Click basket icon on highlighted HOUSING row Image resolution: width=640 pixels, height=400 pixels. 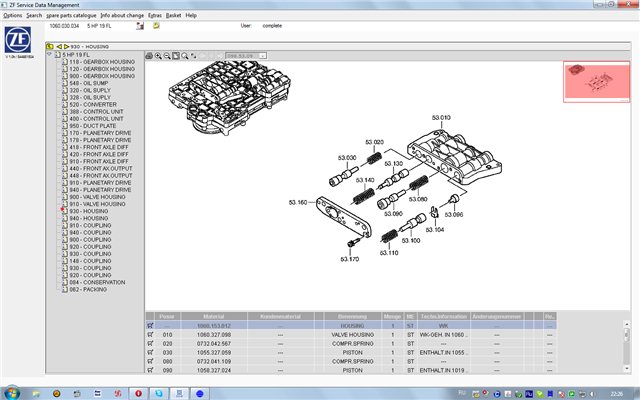pyautogui.click(x=150, y=326)
